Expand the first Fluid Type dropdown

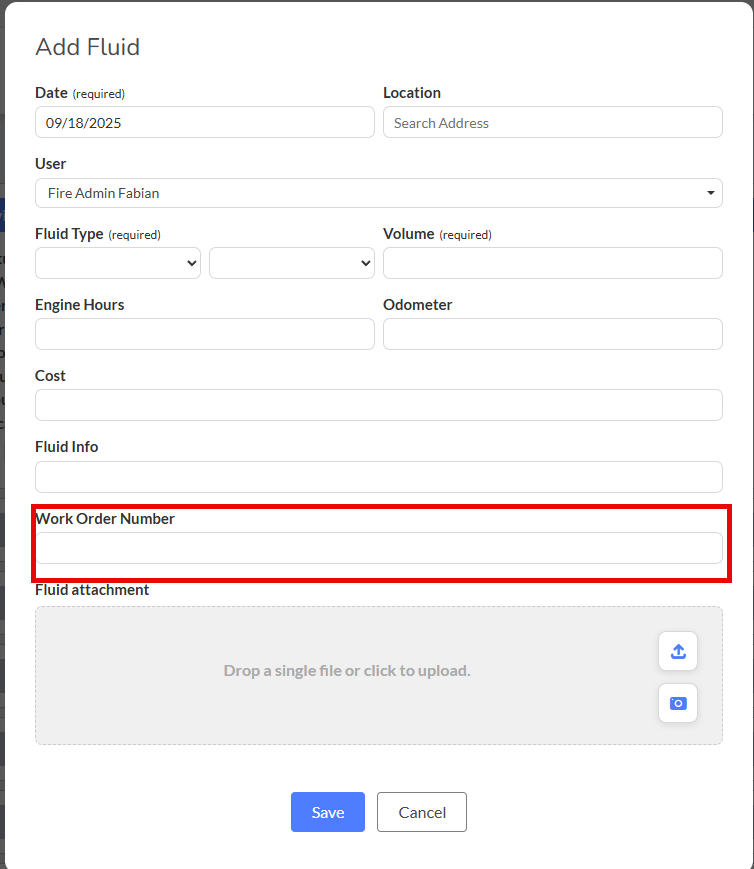(x=118, y=263)
